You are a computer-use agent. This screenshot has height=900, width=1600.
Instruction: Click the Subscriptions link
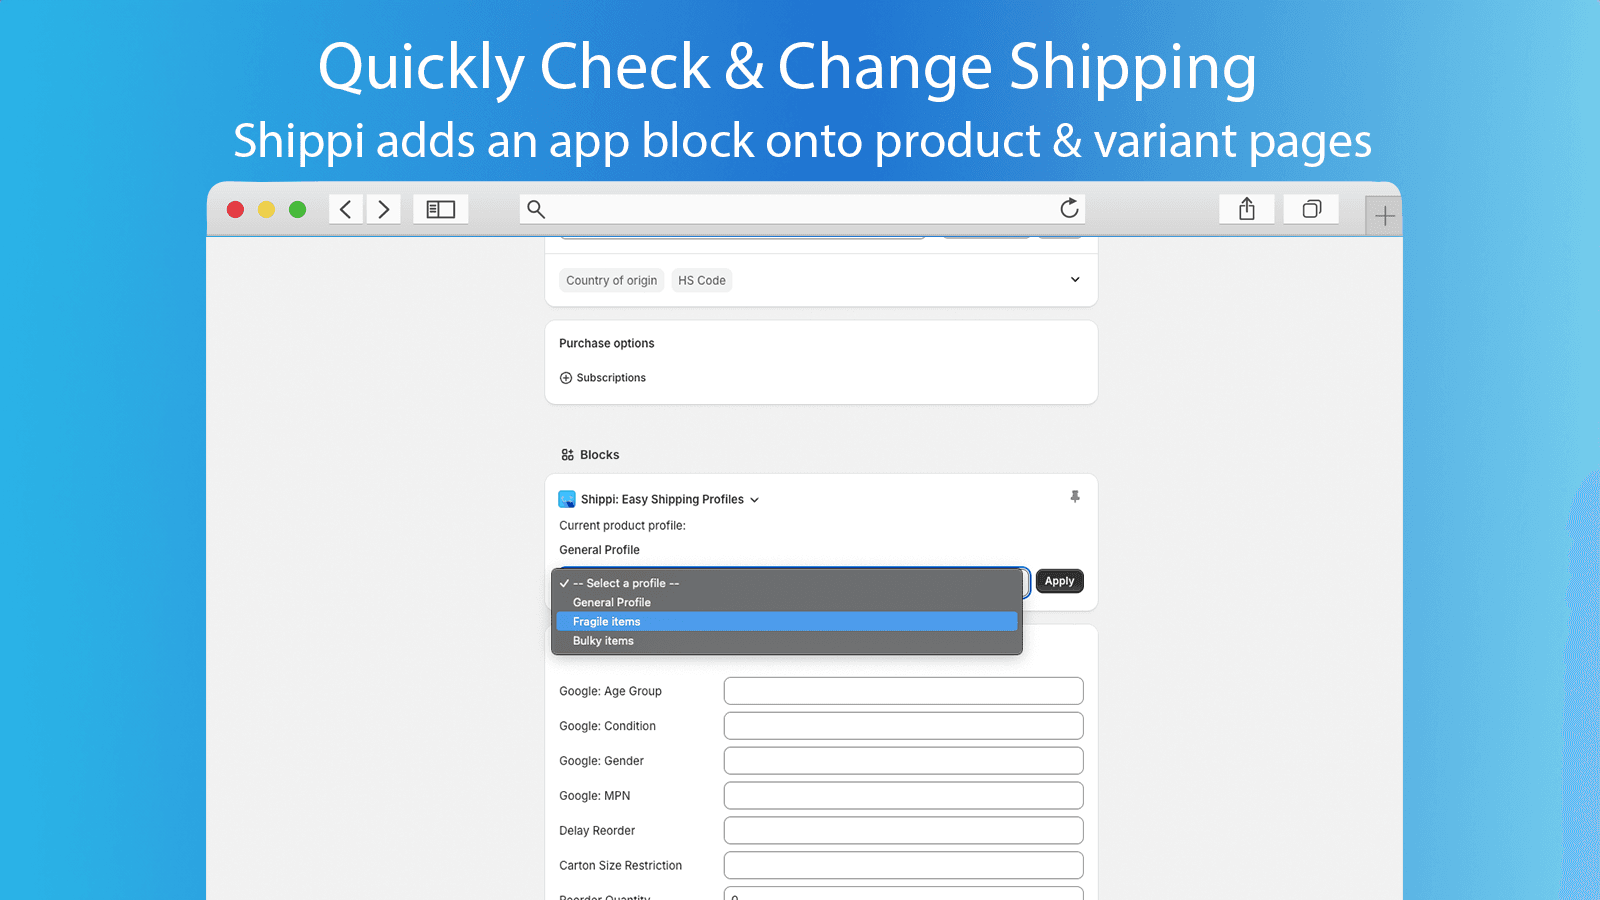coord(611,377)
